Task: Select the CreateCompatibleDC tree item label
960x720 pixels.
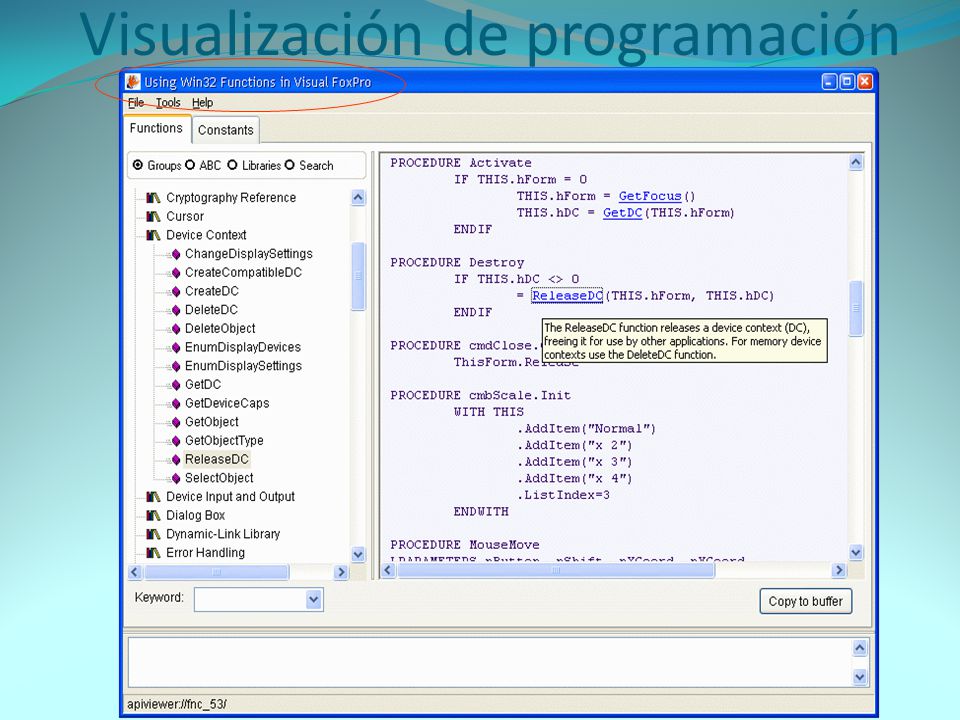Action: pos(244,272)
